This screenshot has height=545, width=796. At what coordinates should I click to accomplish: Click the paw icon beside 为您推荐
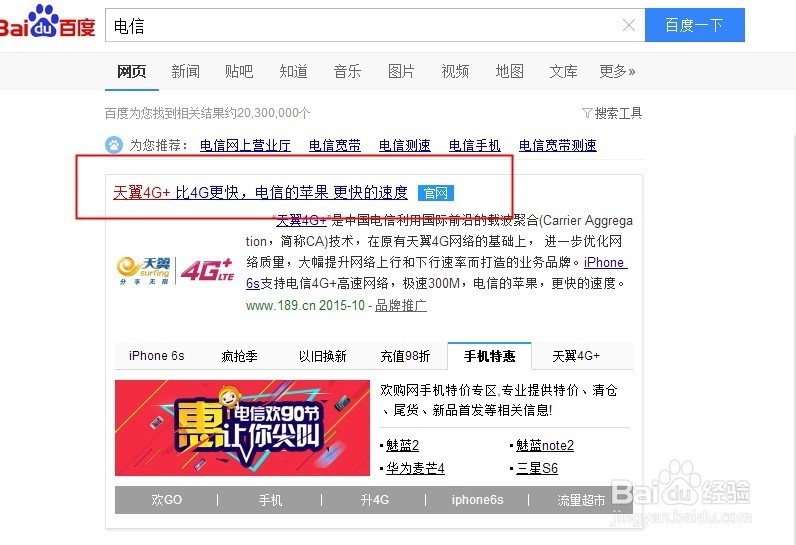point(114,145)
